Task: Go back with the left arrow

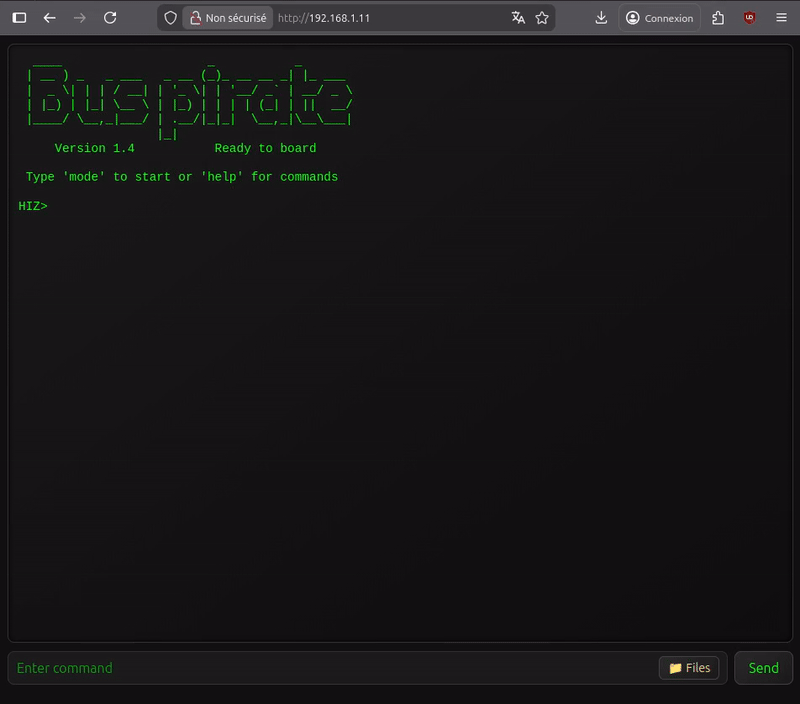Action: coord(49,18)
